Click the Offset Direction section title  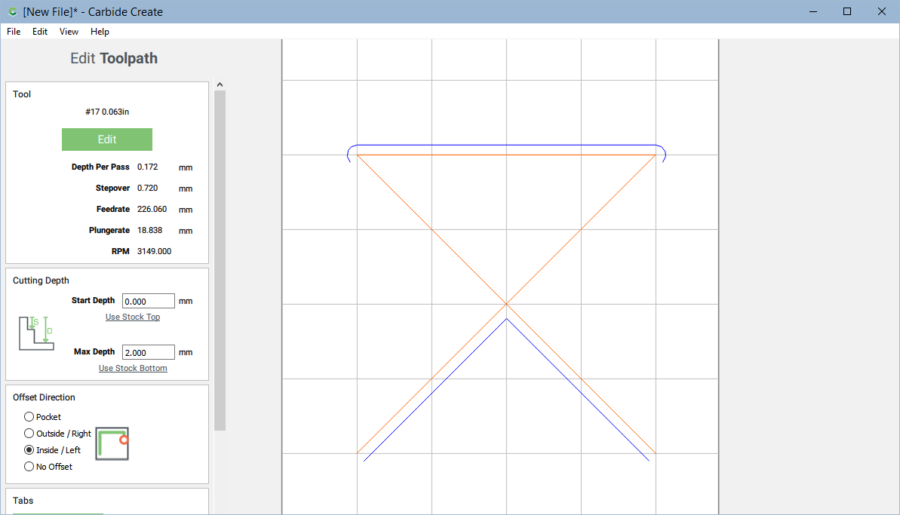click(44, 397)
